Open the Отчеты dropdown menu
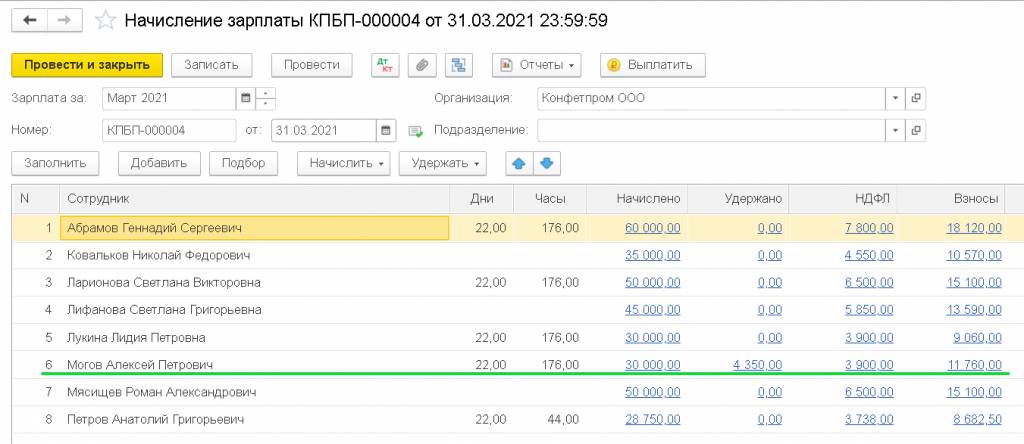1024x444 pixels. [x=536, y=65]
